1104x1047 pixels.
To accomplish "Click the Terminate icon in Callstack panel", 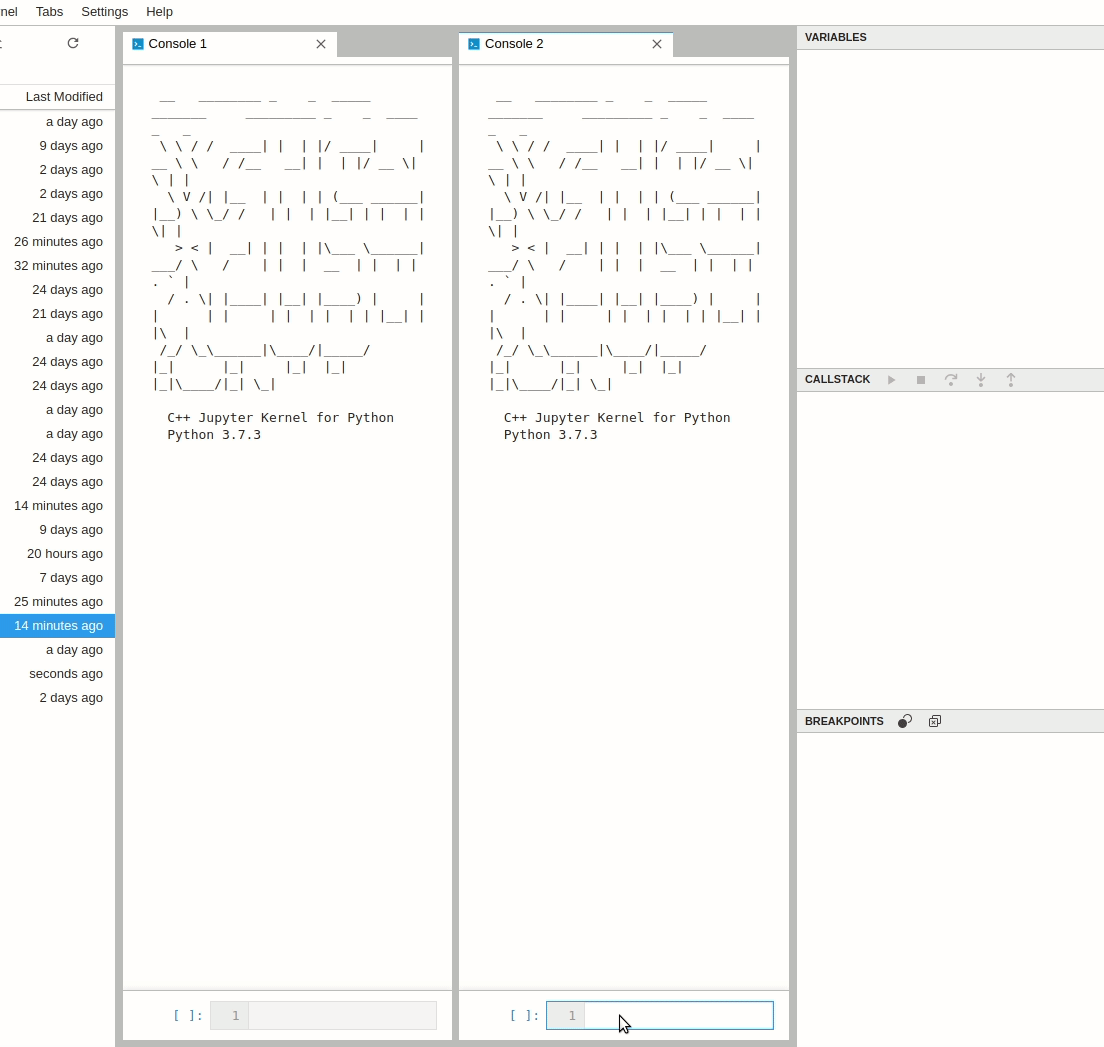I will [x=921, y=380].
